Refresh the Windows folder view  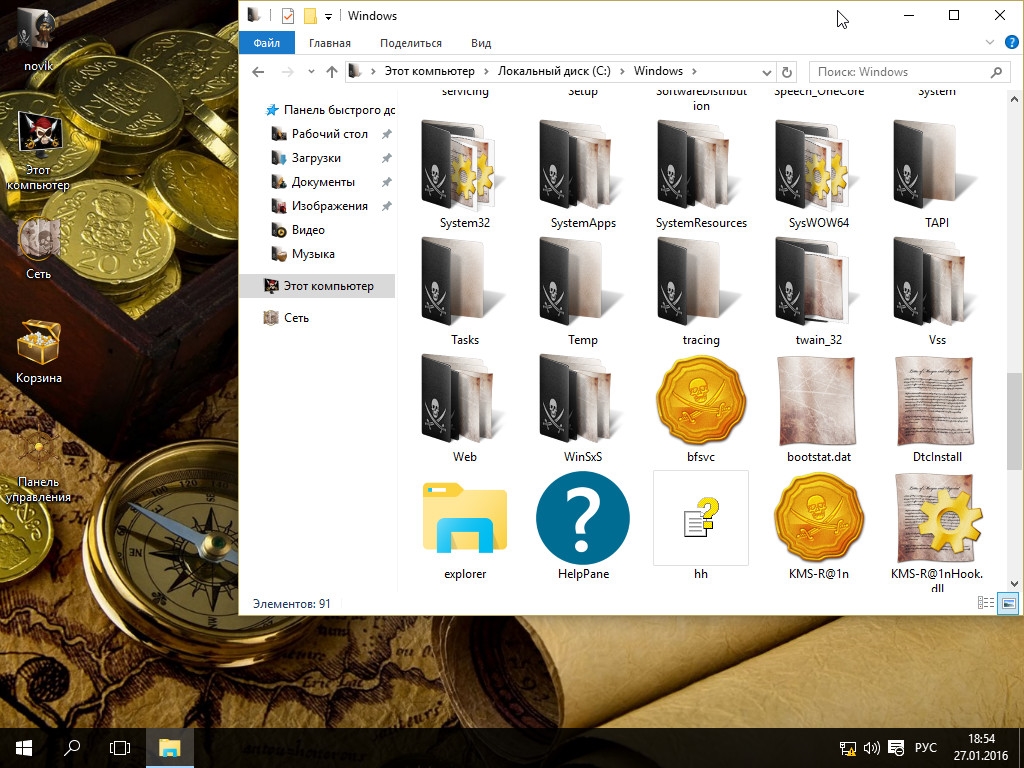[787, 72]
